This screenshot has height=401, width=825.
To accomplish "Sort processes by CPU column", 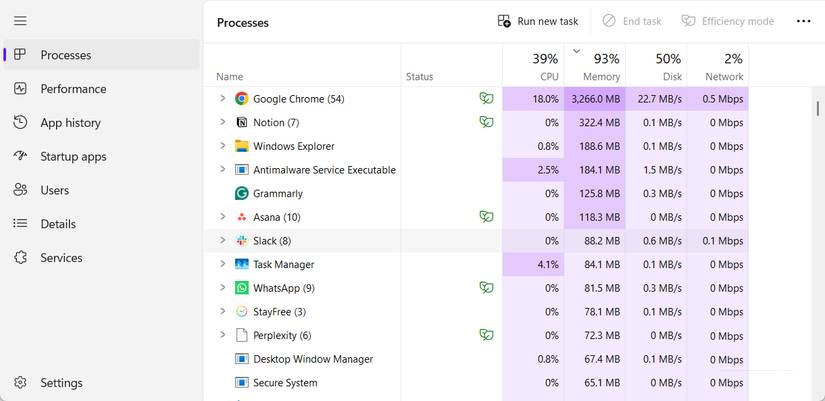I will point(533,65).
